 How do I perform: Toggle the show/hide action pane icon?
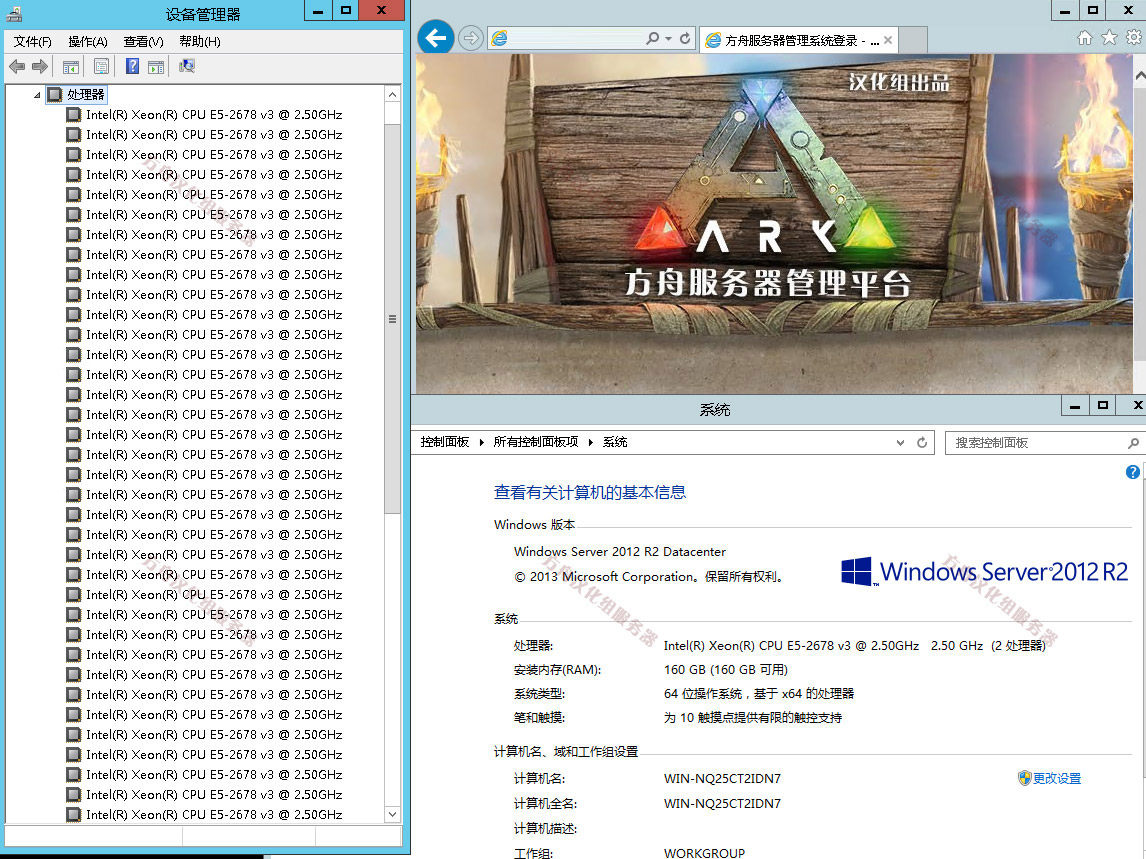point(156,67)
